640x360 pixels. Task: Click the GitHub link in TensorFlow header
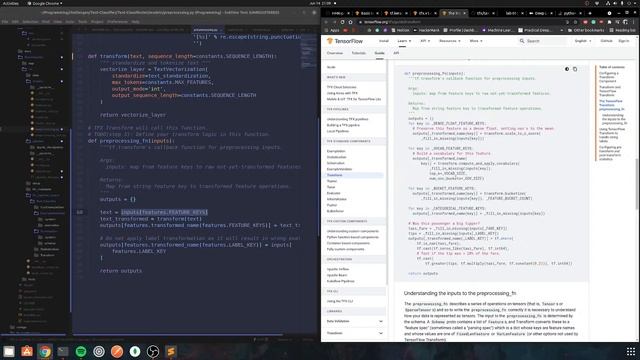pyautogui.click(x=606, y=41)
